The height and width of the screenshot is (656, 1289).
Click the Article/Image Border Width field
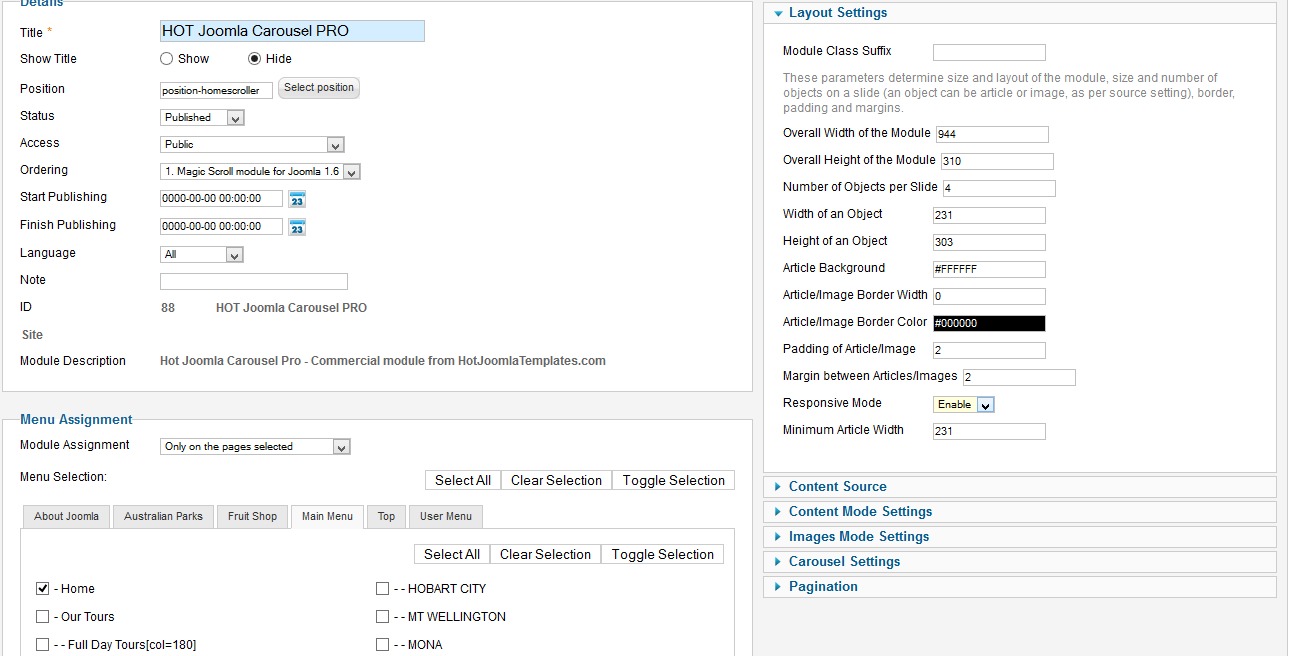(x=989, y=297)
